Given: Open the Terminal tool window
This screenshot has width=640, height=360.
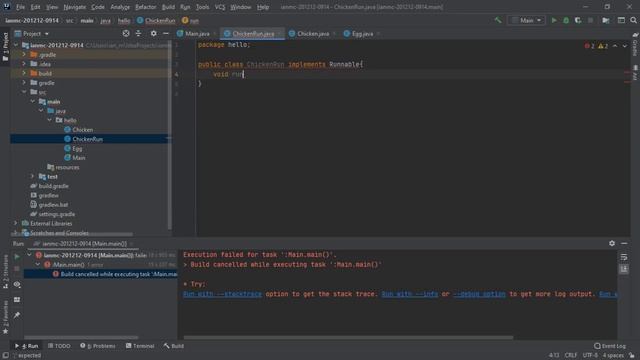Looking at the screenshot, I should (140, 346).
